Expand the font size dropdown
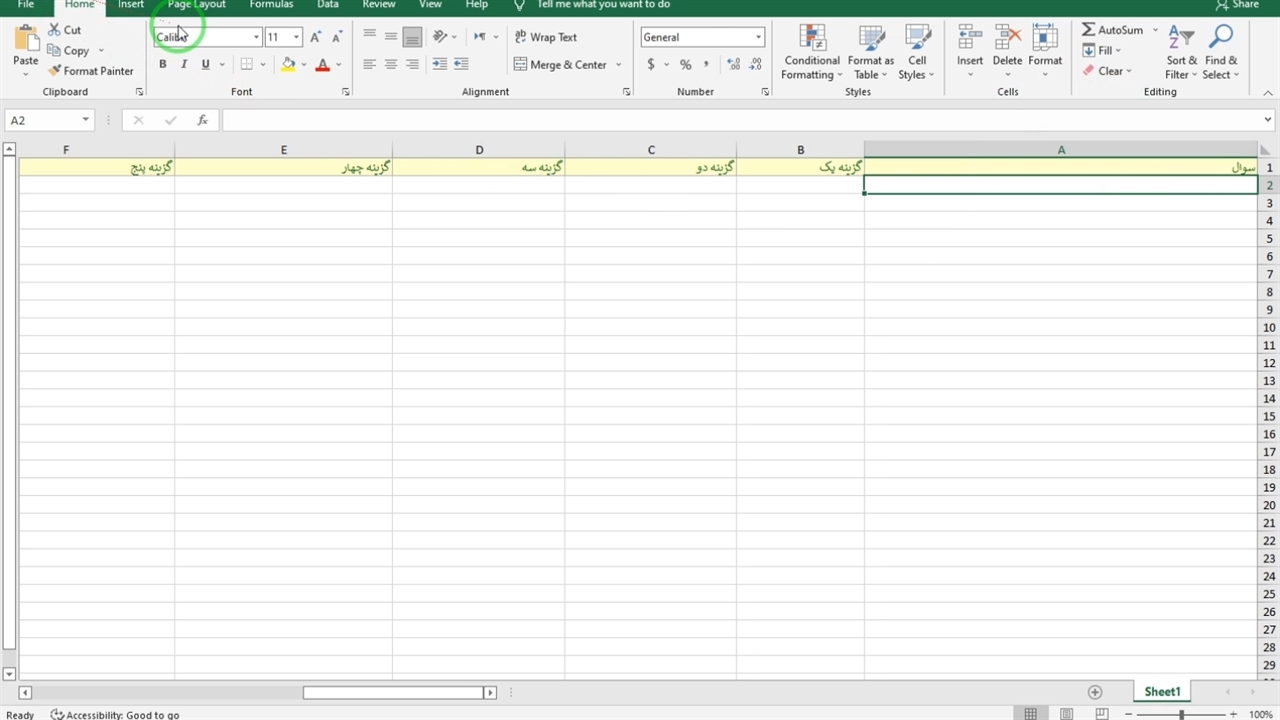Image resolution: width=1280 pixels, height=720 pixels. (296, 37)
